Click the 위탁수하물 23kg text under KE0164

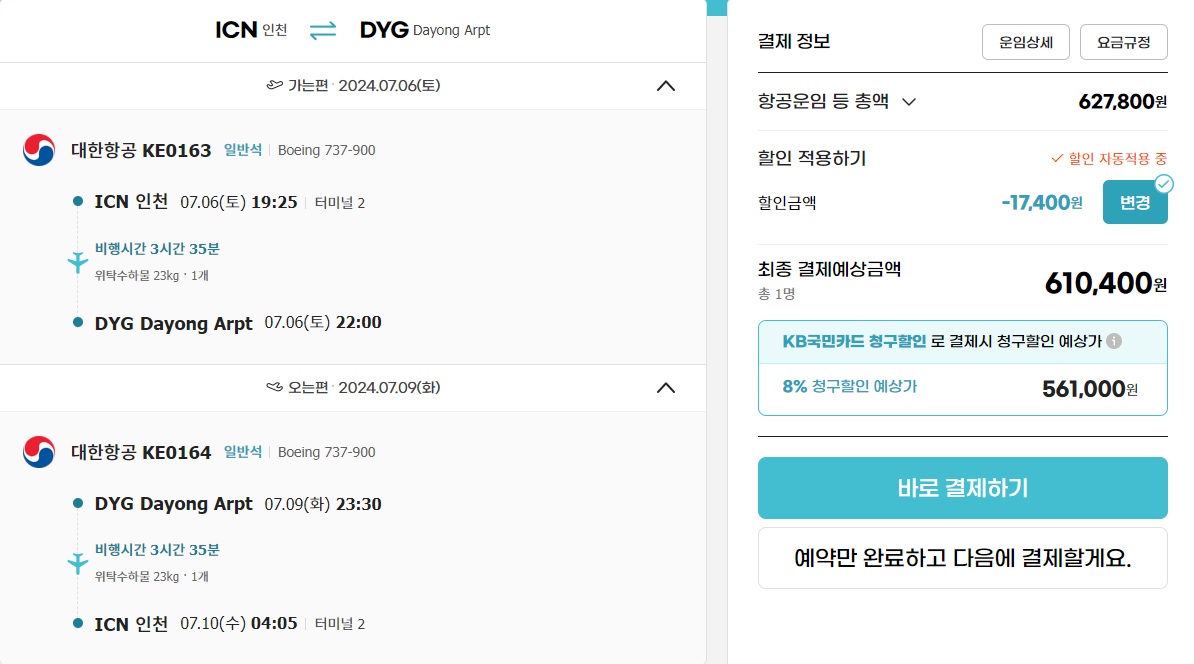152,576
